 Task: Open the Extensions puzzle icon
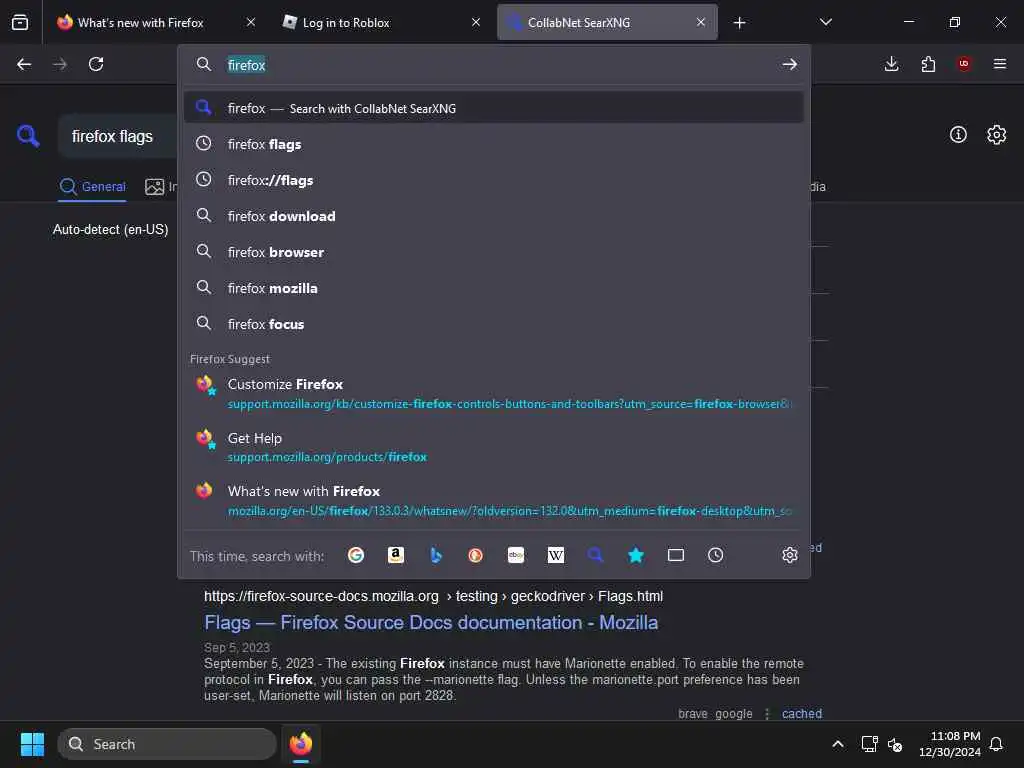click(x=928, y=64)
